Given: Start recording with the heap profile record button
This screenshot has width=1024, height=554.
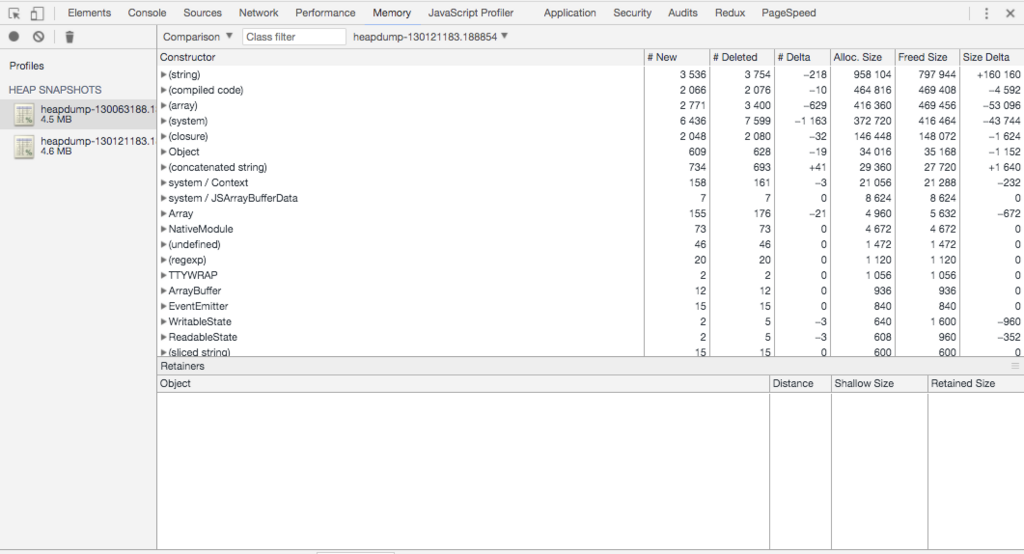Looking at the screenshot, I should coord(14,37).
